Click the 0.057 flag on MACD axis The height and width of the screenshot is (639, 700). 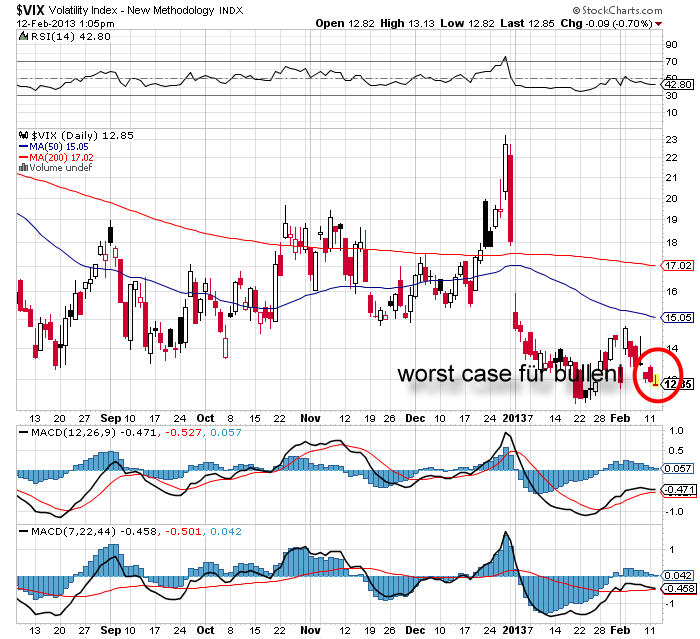678,468
